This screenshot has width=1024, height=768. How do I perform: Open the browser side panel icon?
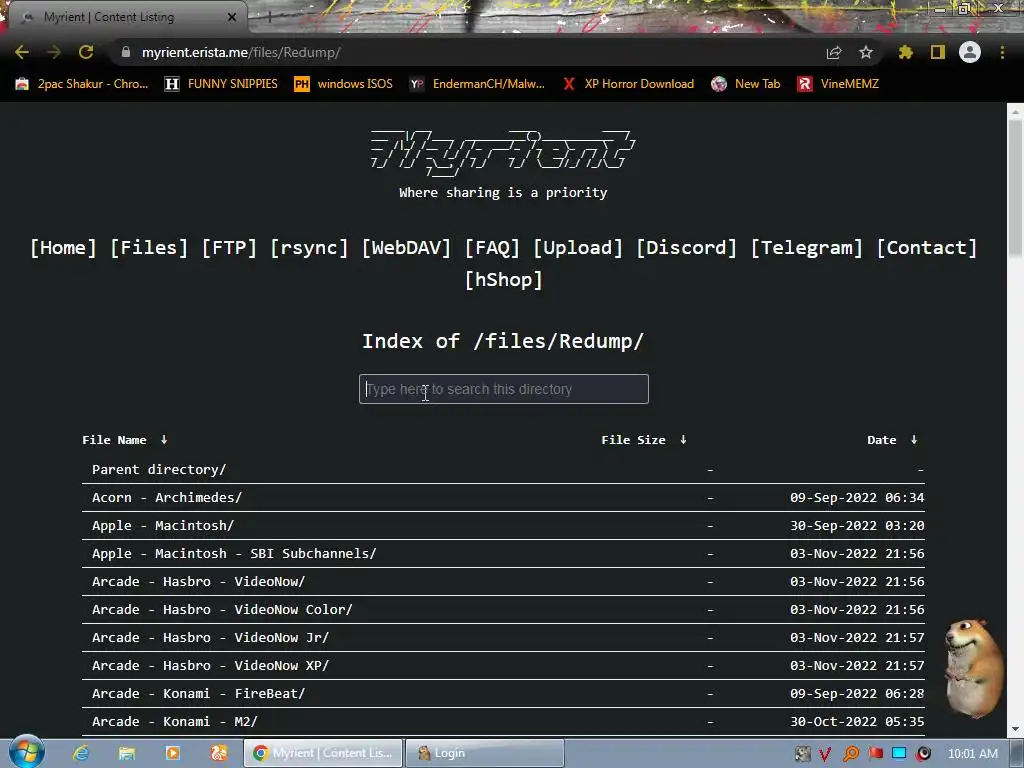938,52
